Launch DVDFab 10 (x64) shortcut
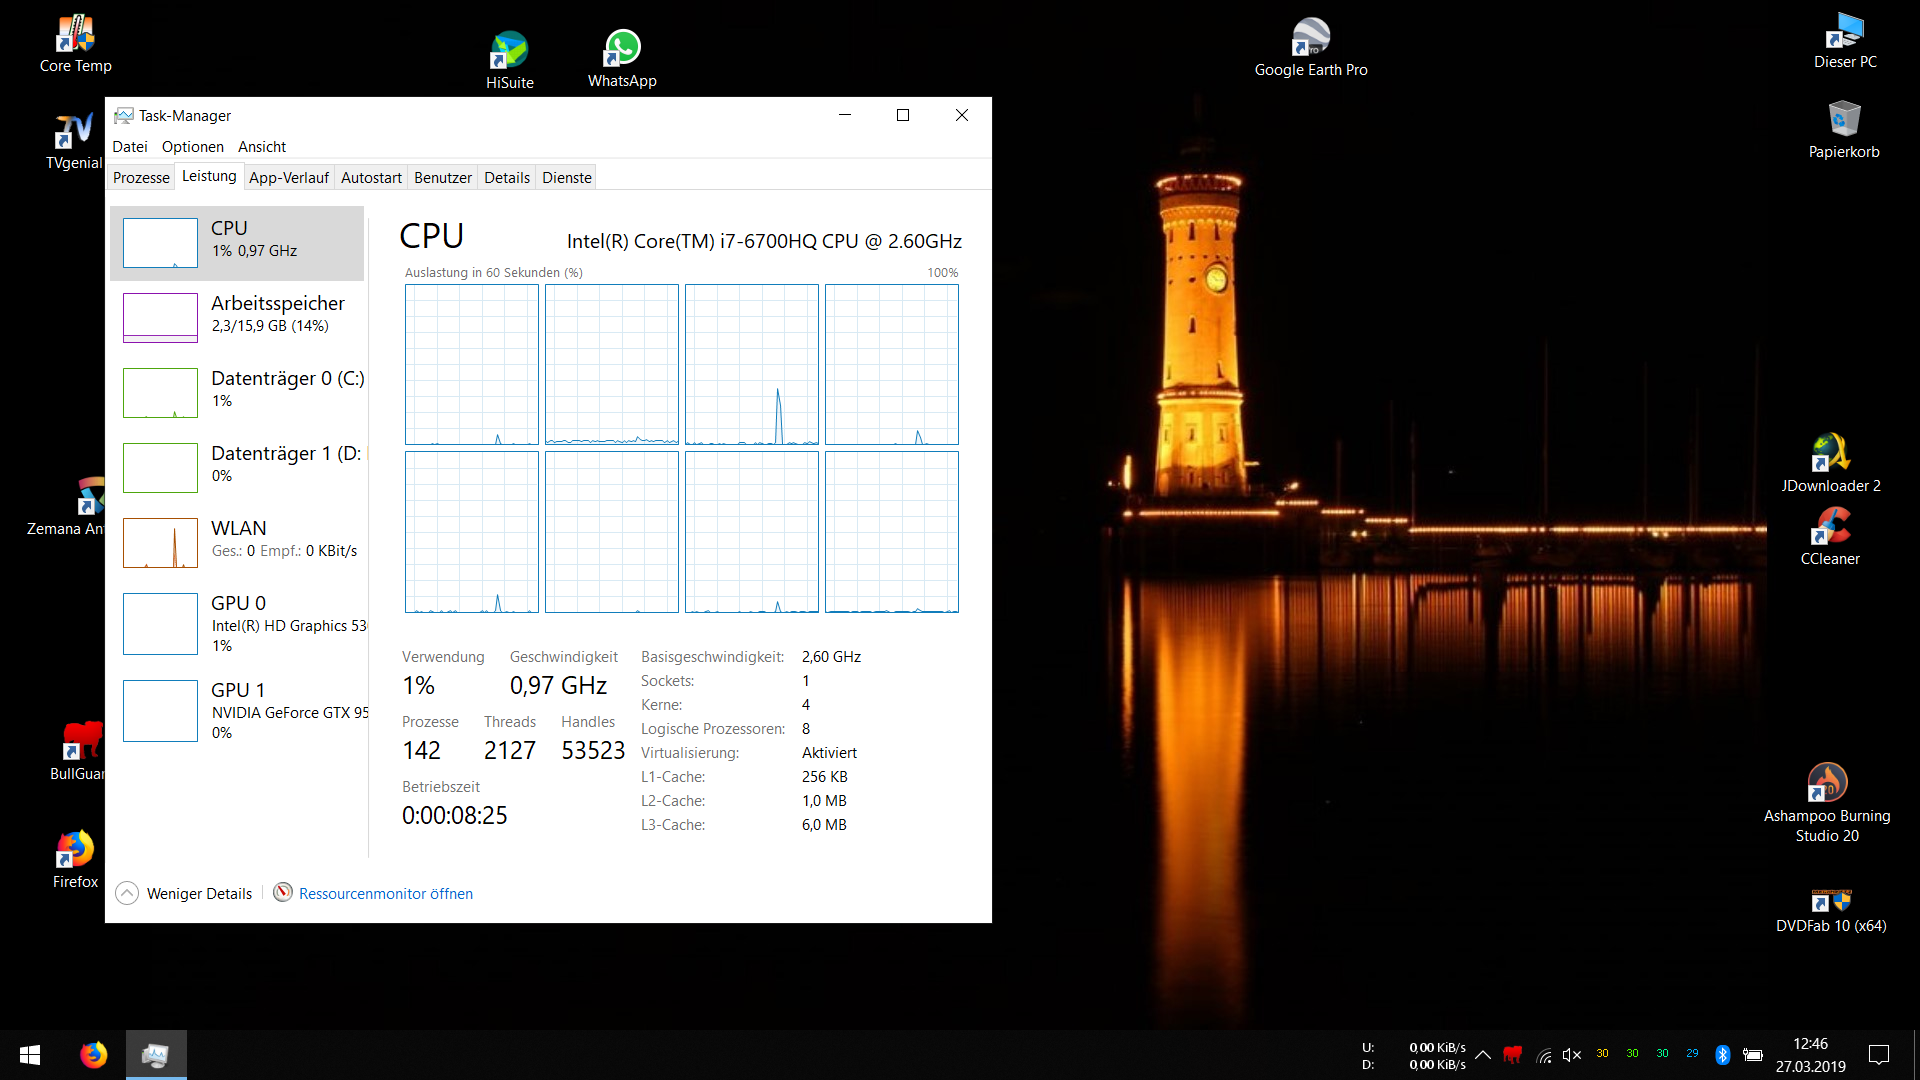The width and height of the screenshot is (1920, 1080). click(x=1831, y=911)
